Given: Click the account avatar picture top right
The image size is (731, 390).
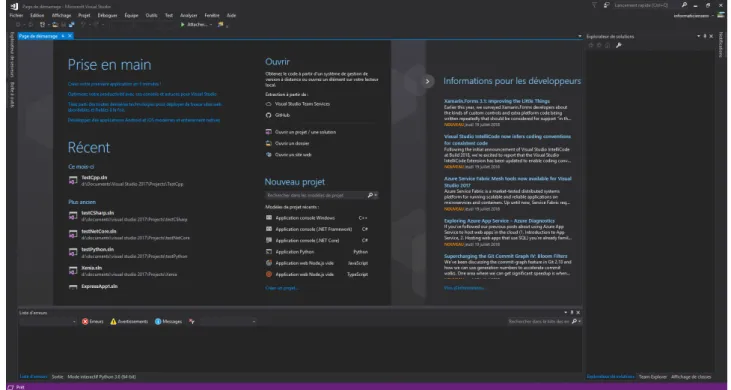Looking at the screenshot, I should (721, 16).
